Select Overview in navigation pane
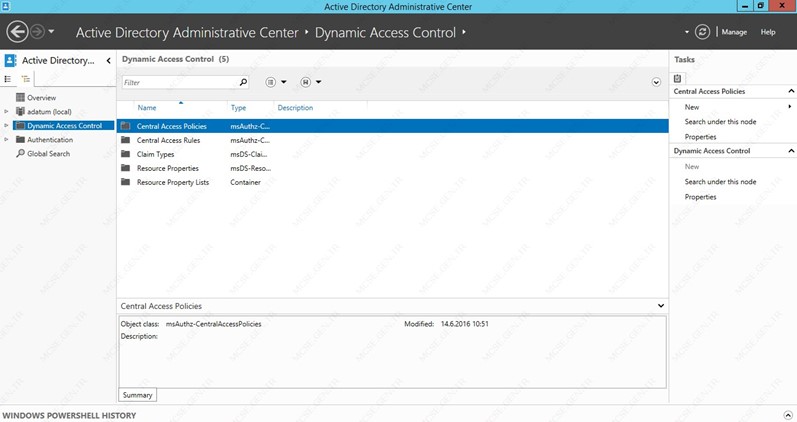This screenshot has width=797, height=422. click(x=41, y=98)
